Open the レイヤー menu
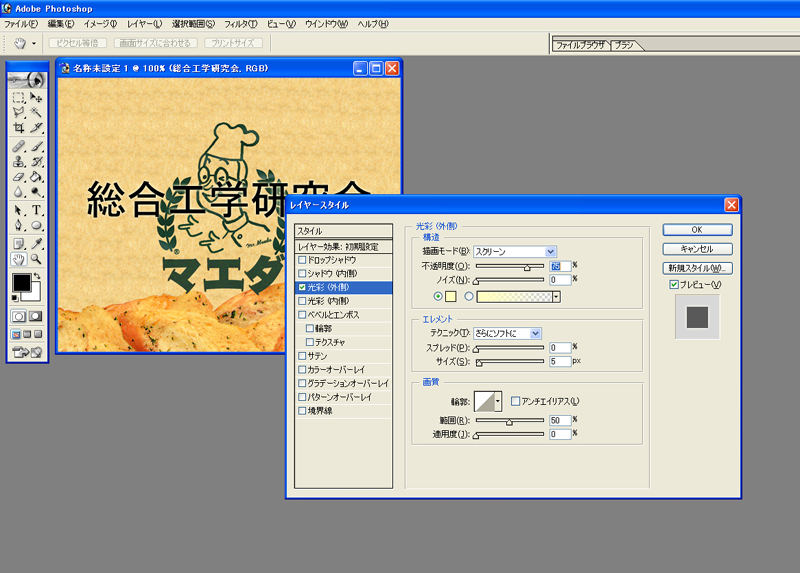The image size is (800, 573). tap(144, 24)
